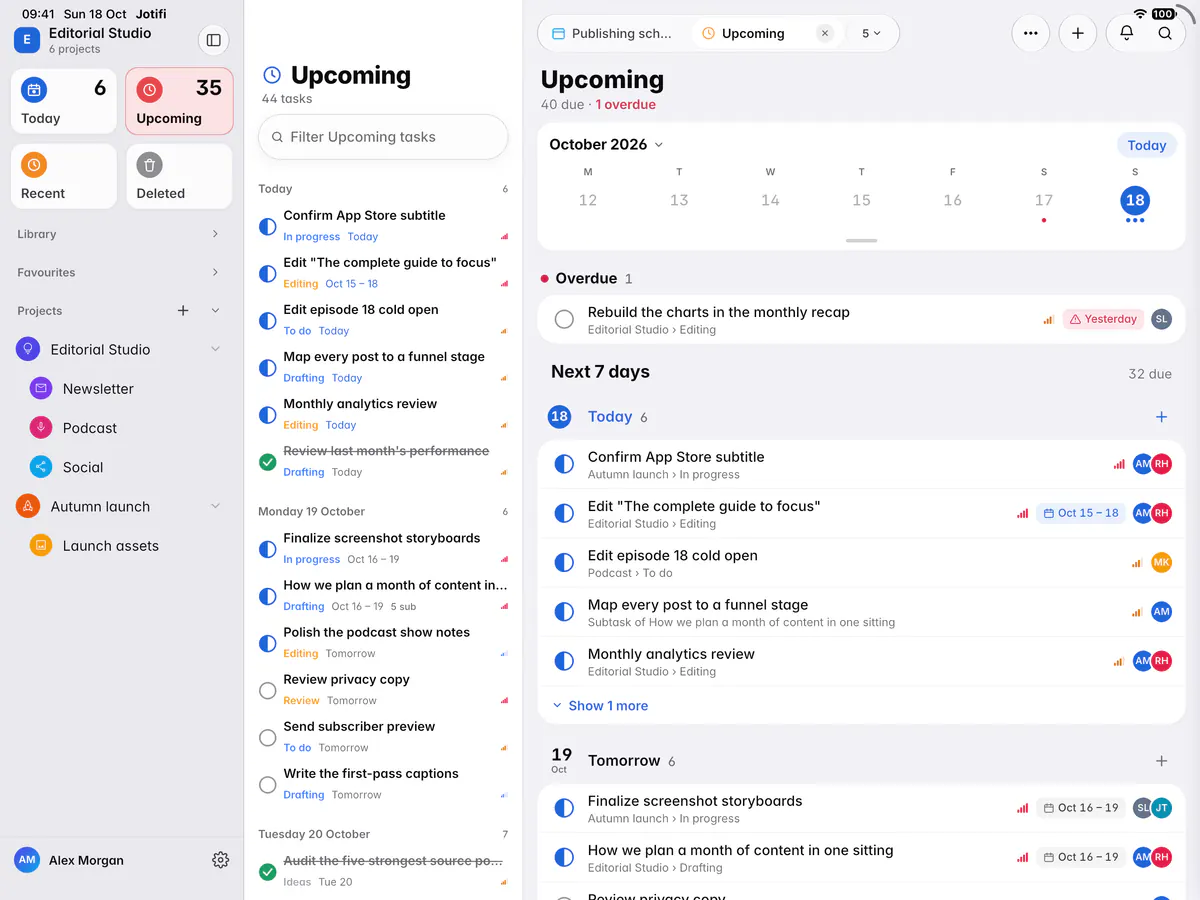Select Sunday 18 in calendar
Image resolution: width=1200 pixels, height=900 pixels.
point(1135,201)
